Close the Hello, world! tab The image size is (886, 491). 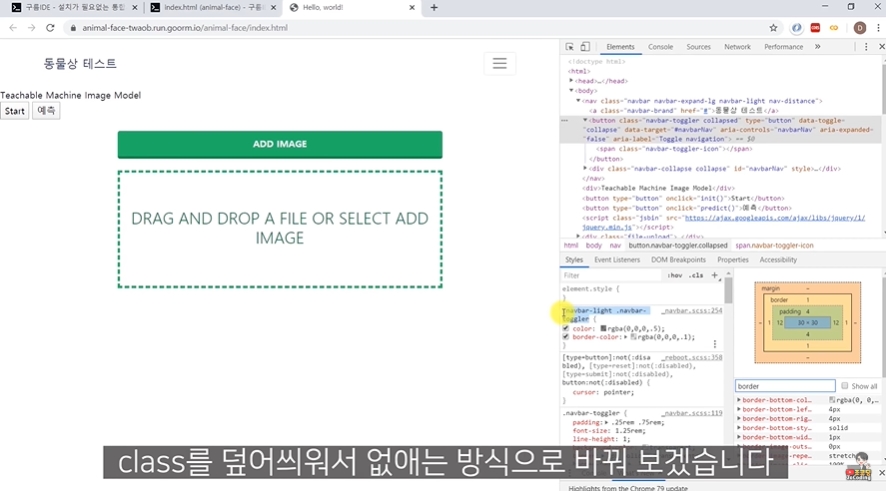tap(412, 7)
